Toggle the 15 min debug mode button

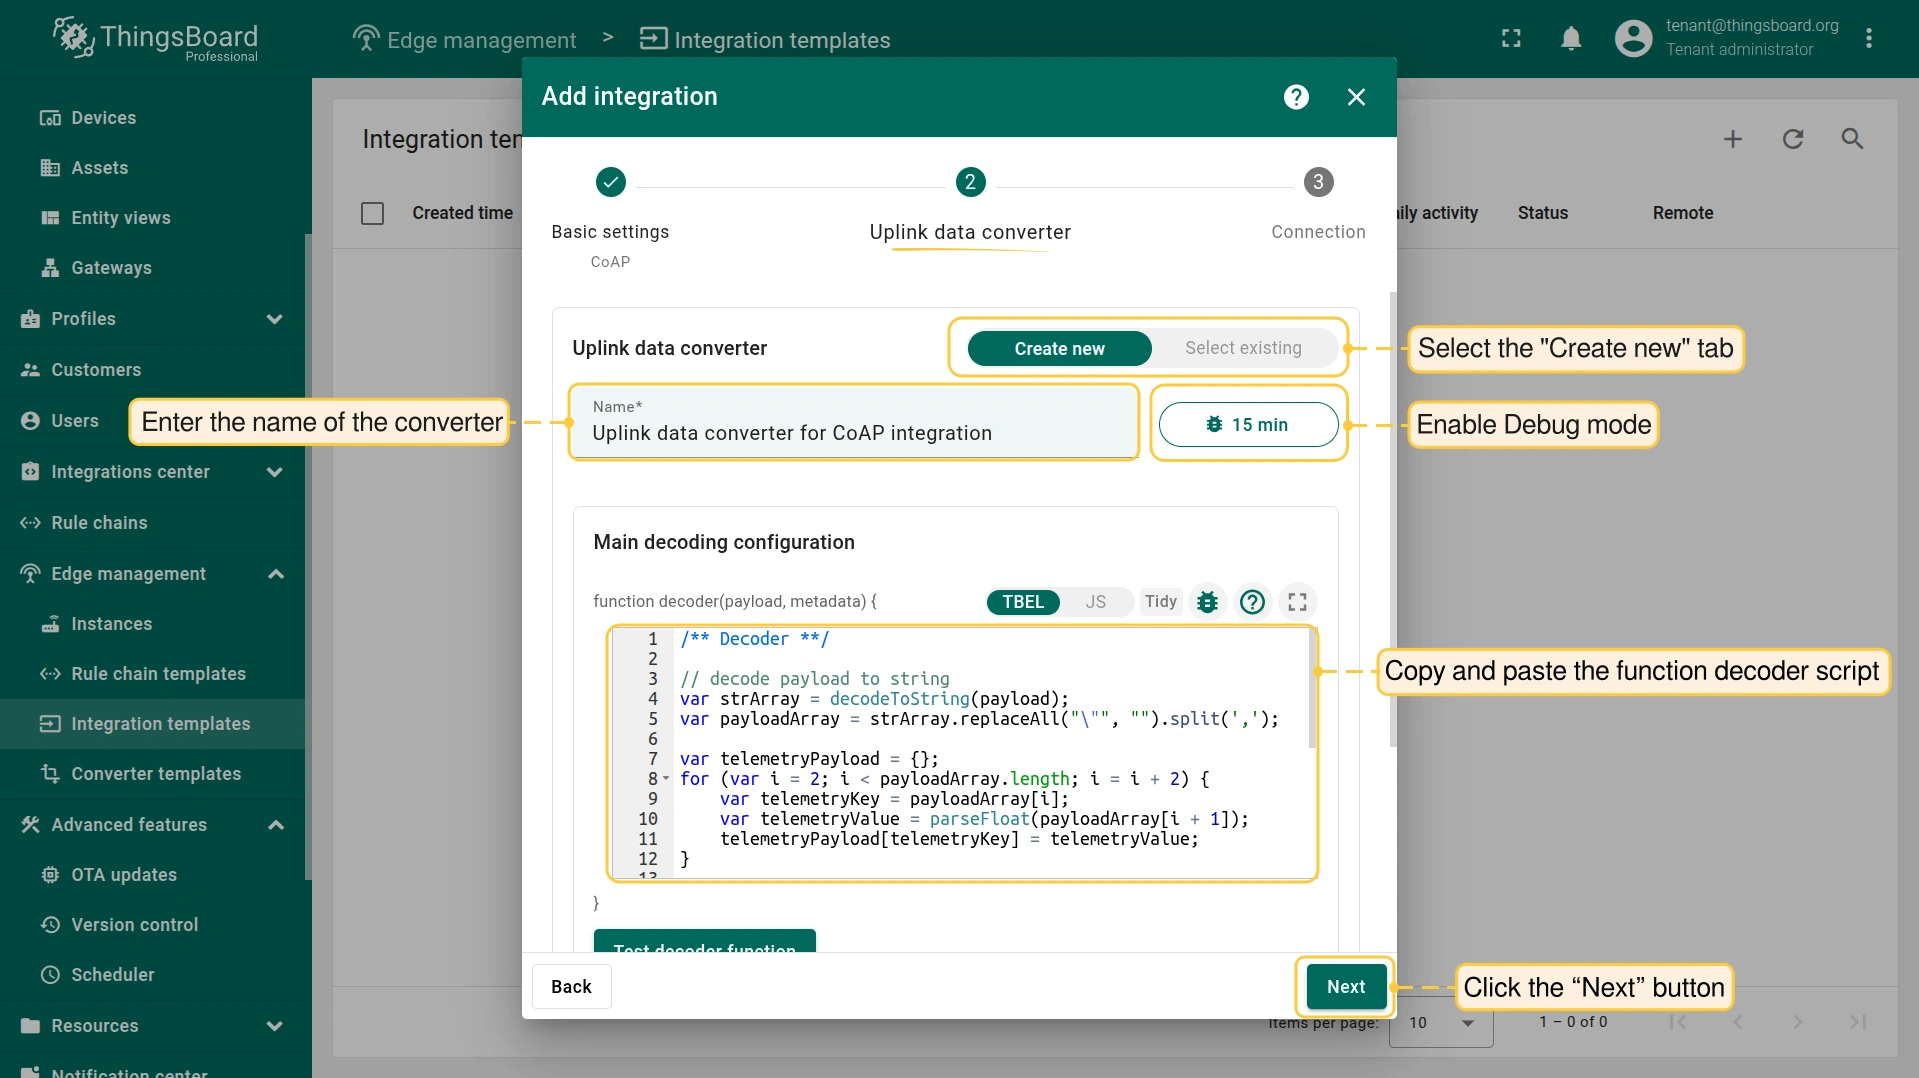(1247, 425)
